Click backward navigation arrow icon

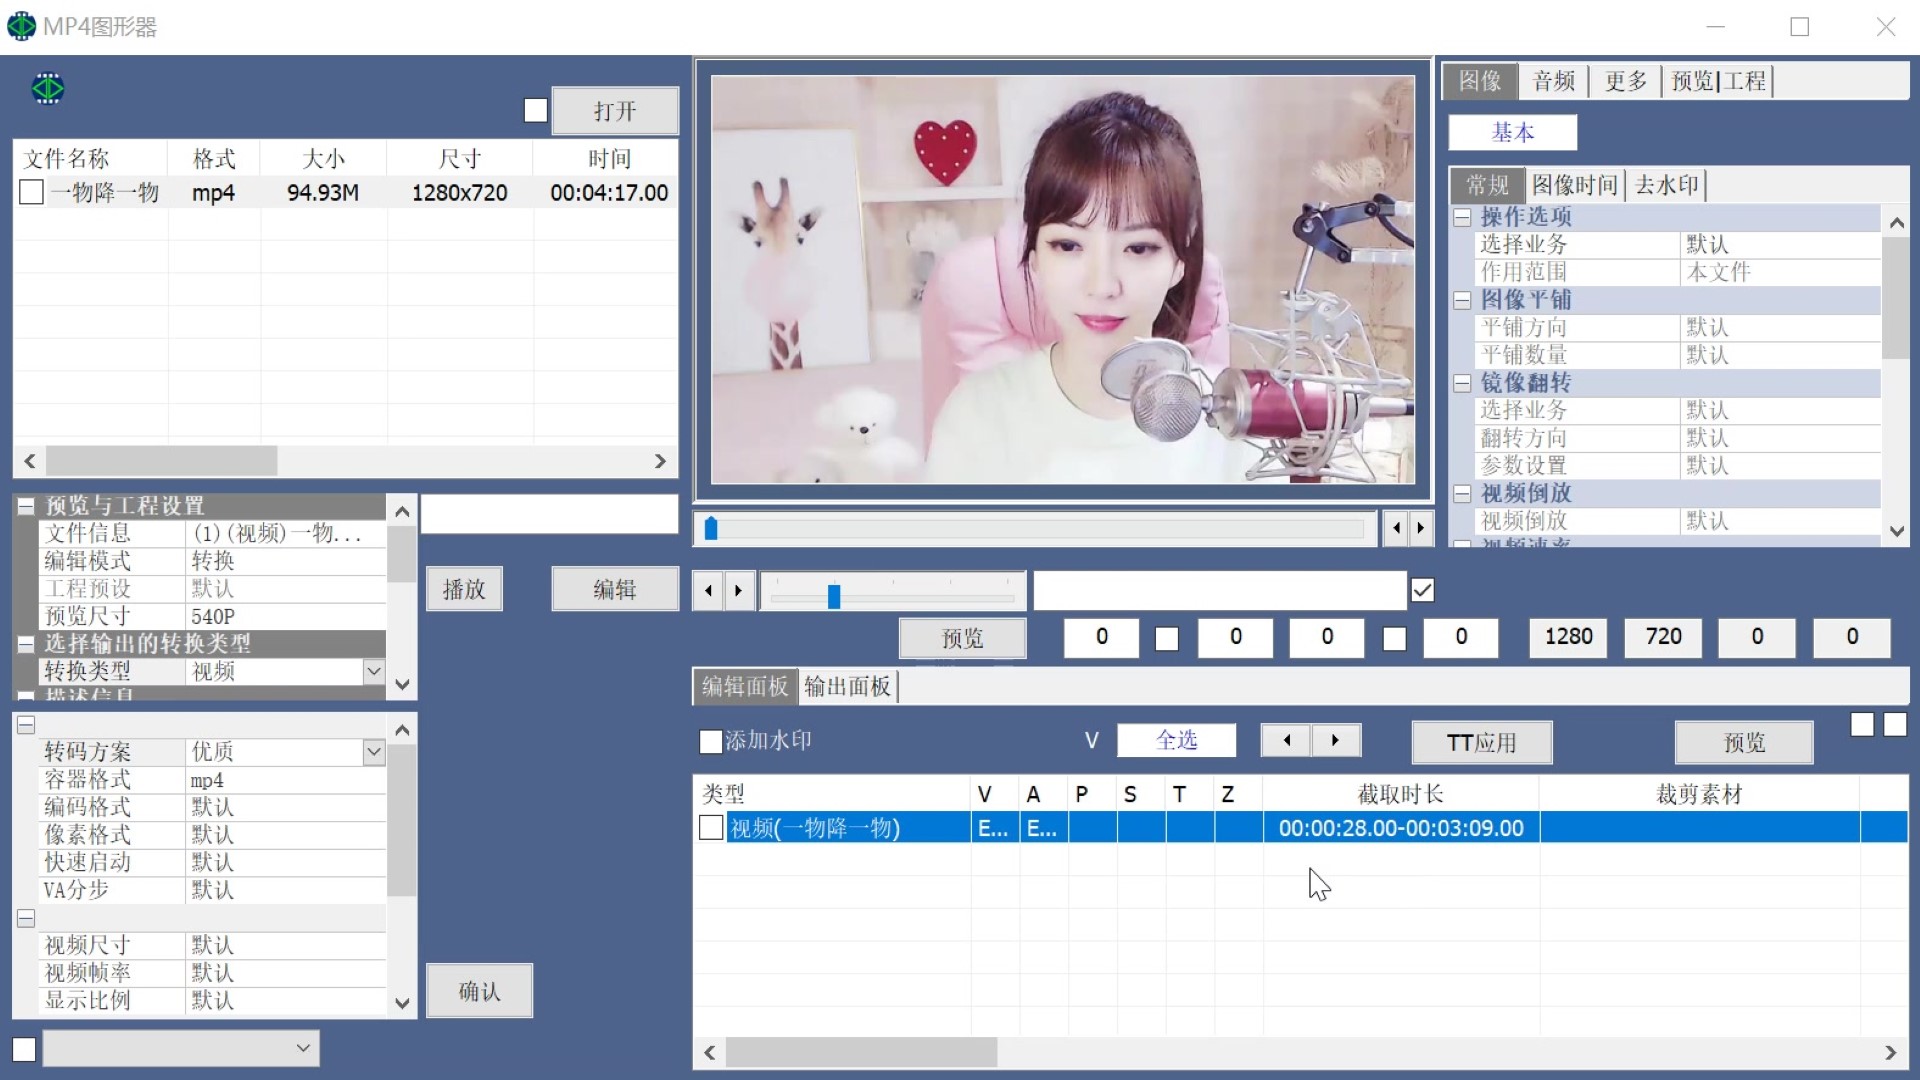tap(709, 589)
